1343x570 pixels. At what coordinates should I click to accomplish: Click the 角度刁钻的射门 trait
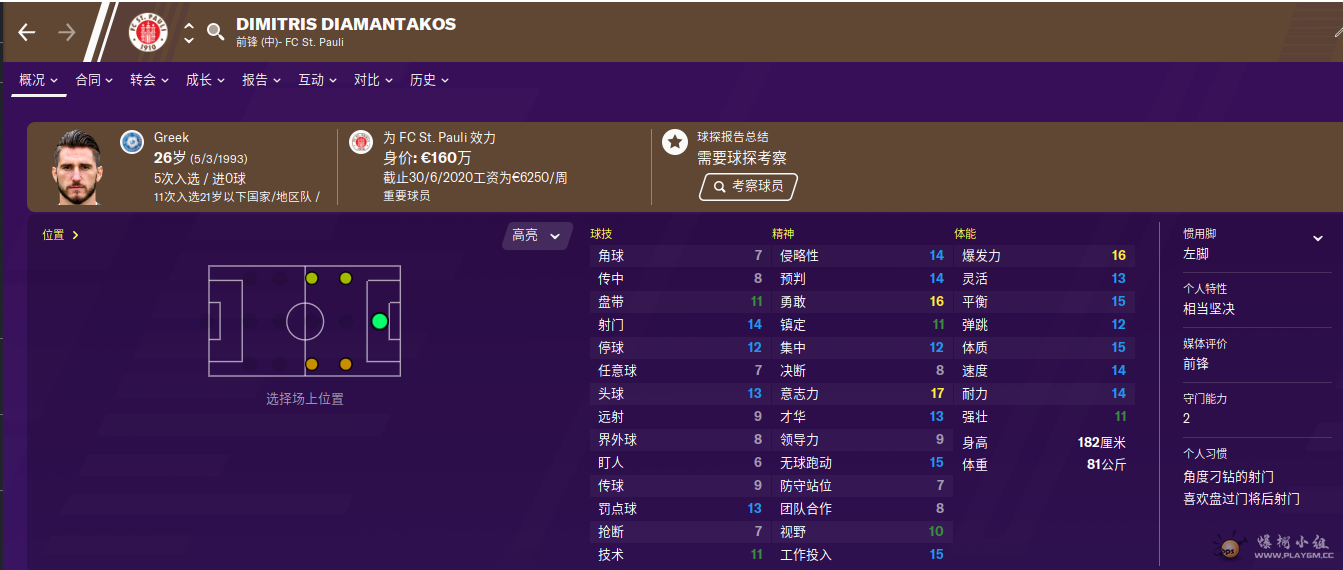click(1228, 477)
